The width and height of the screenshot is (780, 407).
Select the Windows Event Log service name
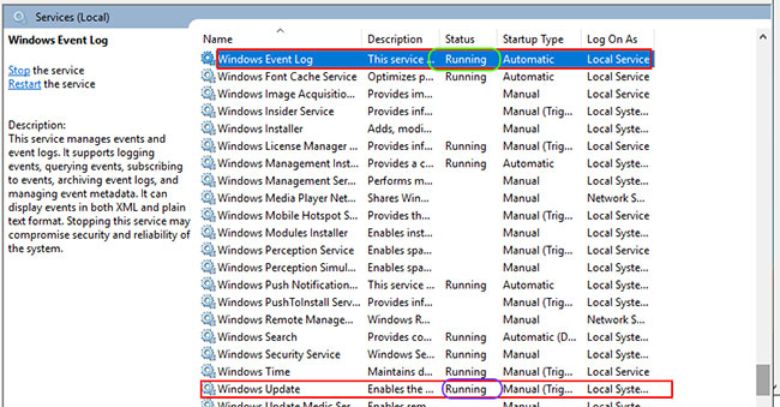265,59
